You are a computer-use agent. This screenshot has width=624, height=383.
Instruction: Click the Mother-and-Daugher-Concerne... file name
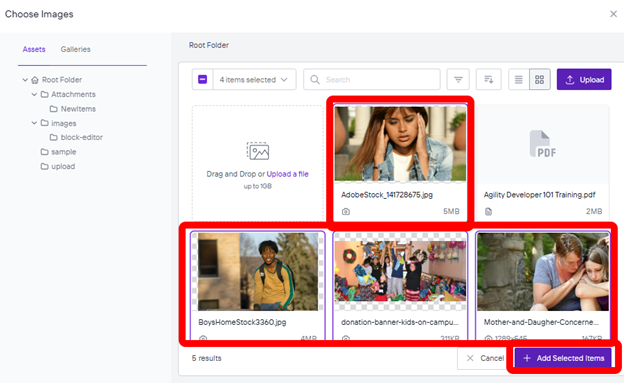tap(541, 322)
